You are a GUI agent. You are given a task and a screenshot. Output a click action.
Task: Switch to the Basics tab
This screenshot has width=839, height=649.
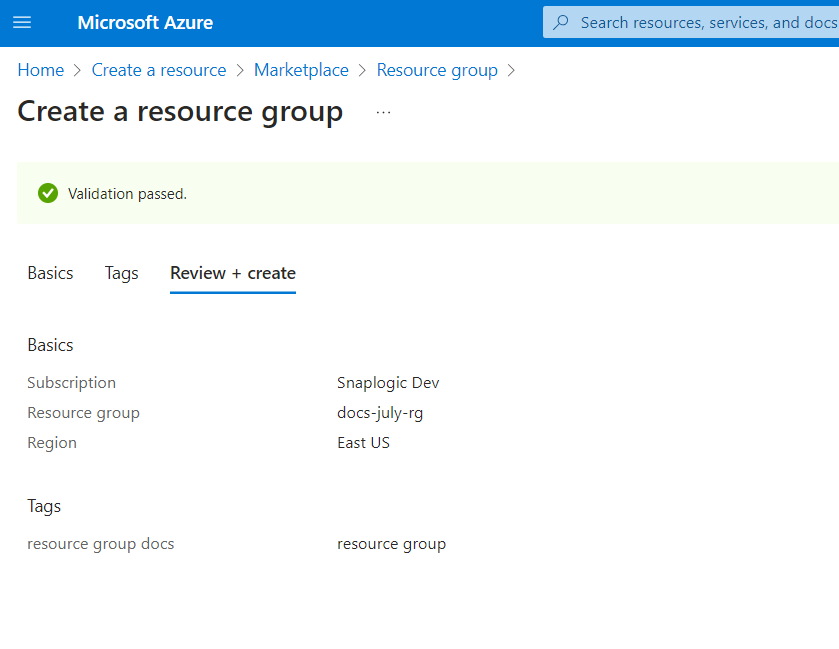[x=50, y=273]
